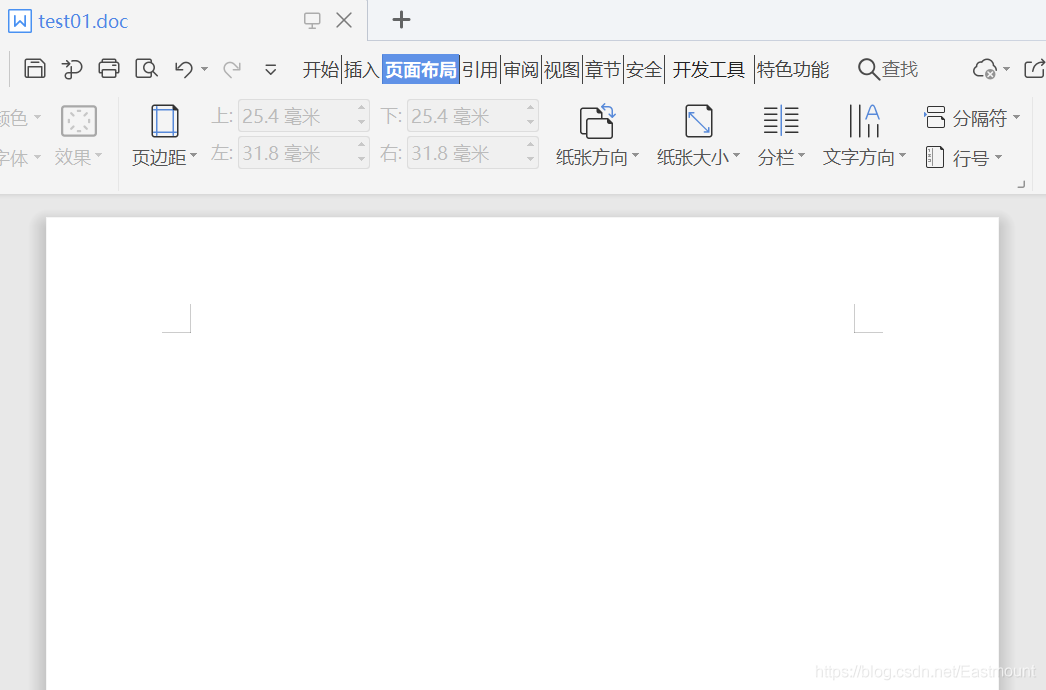The height and width of the screenshot is (690, 1046).
Task: Expand the quick access toolbar customize arrow
Action: click(x=270, y=69)
